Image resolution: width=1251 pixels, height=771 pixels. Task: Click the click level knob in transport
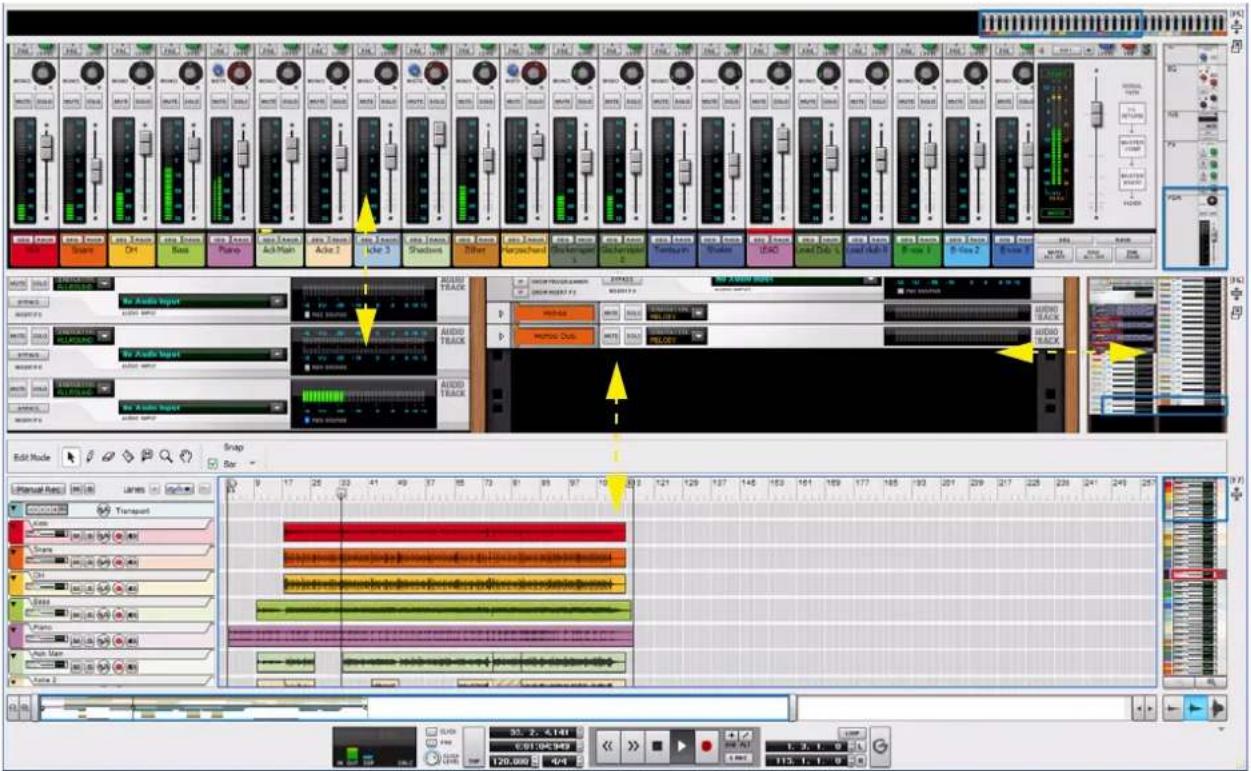pos(432,758)
